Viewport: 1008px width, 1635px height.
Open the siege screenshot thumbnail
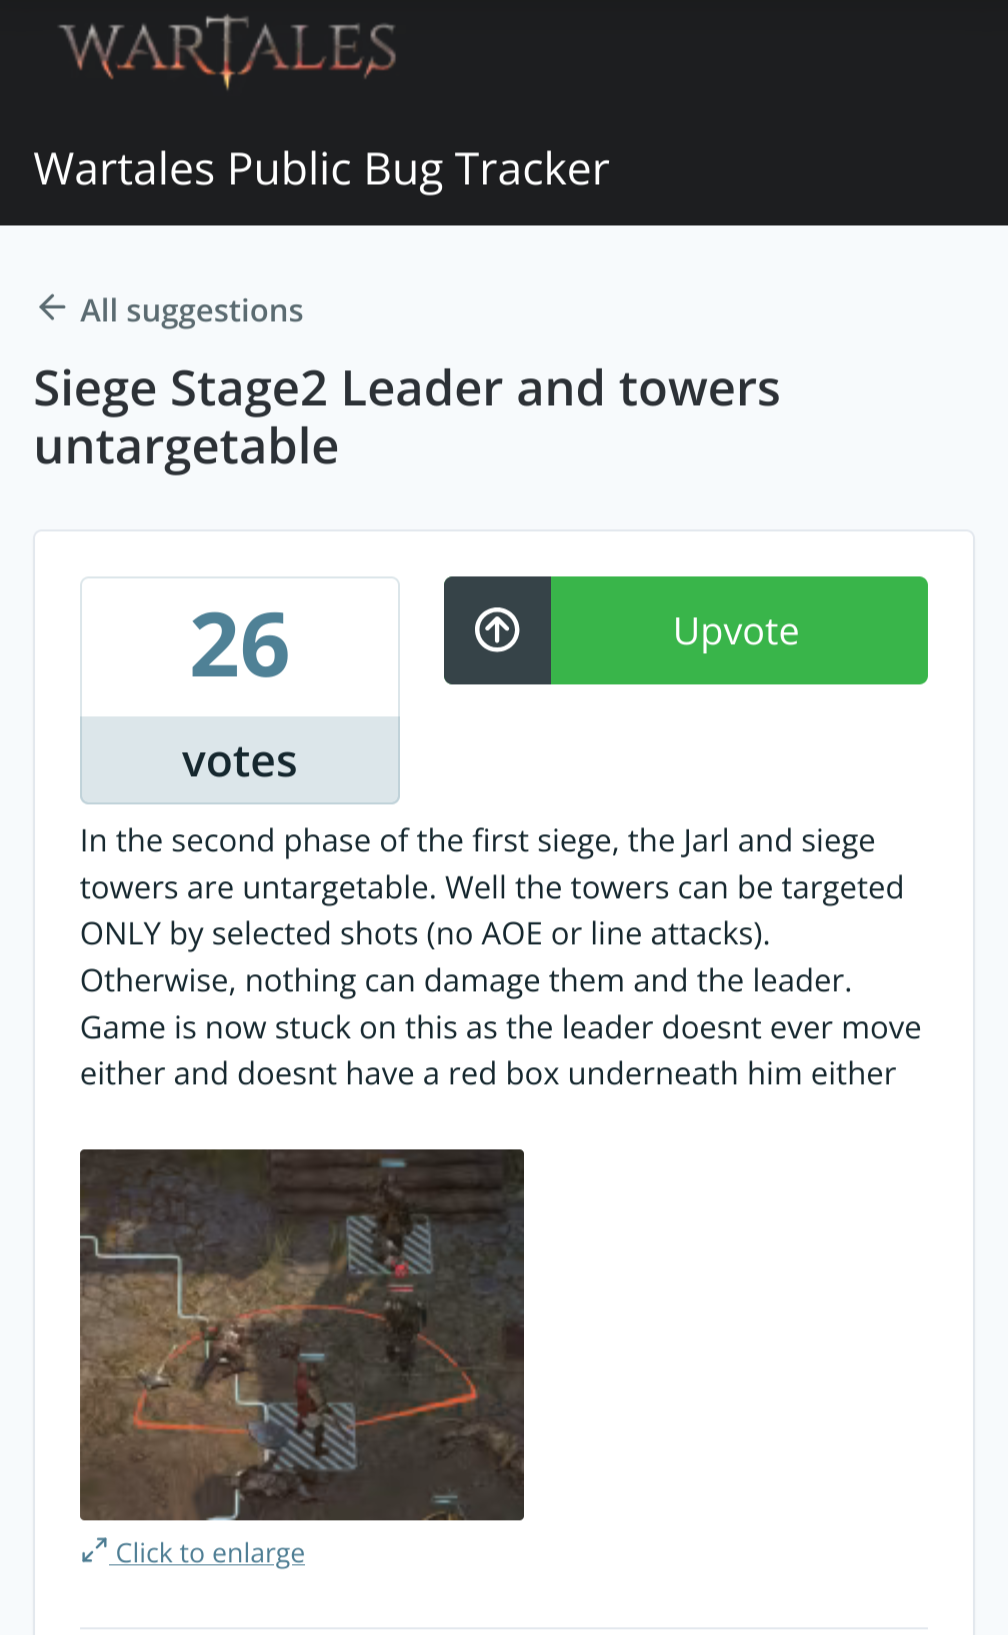302,1334
